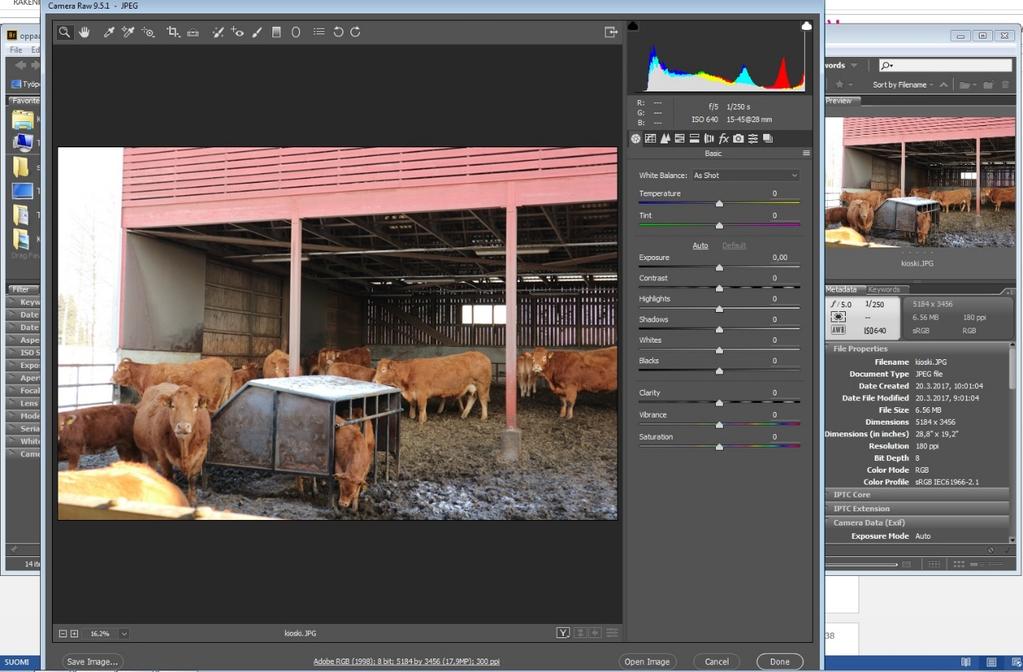Toggle shadow clipping warning in histogram

(x=633, y=26)
